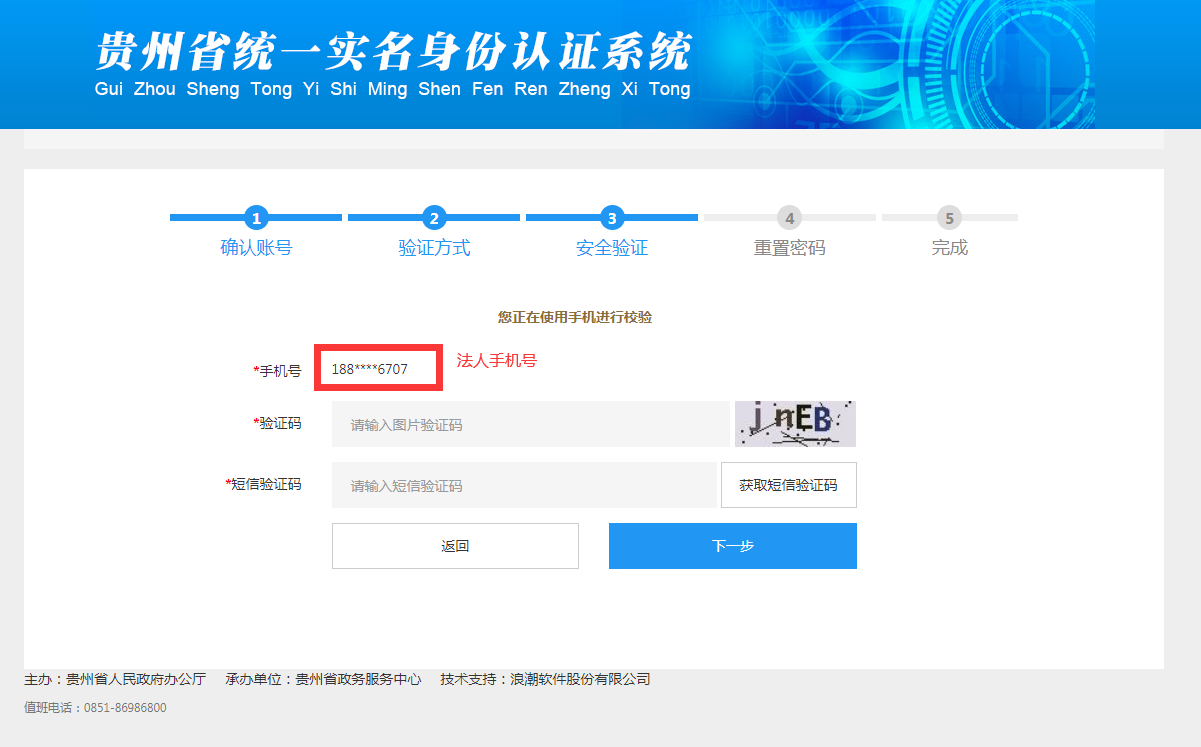Click the step 3 circle icon
The width and height of the screenshot is (1201, 747).
[x=612, y=218]
